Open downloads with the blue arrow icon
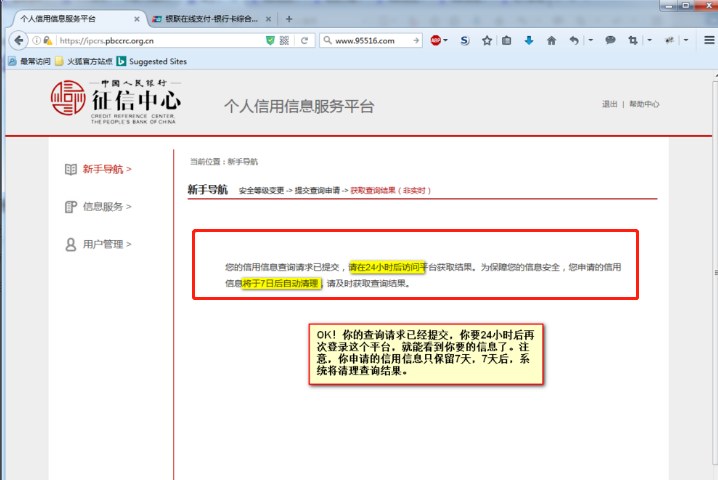718x480 pixels. click(x=528, y=41)
